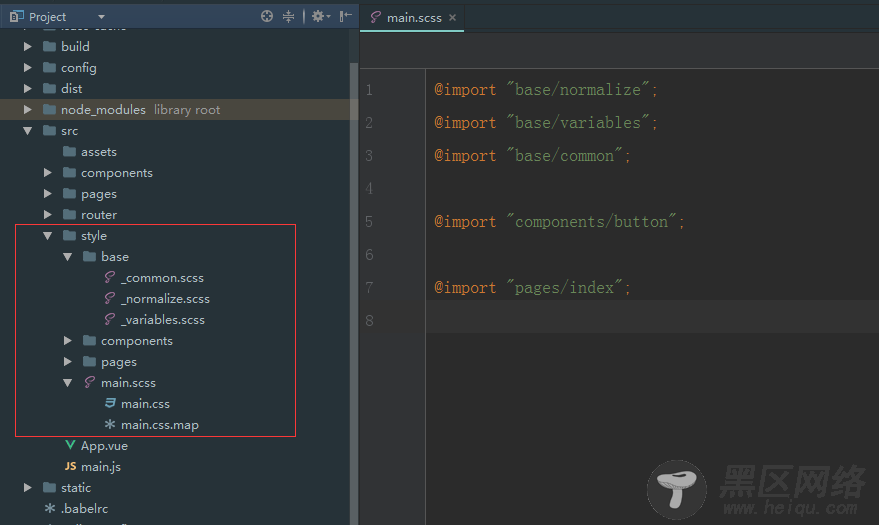The height and width of the screenshot is (525, 879).
Task: Click the Vue icon of App.vue
Action: point(70,445)
